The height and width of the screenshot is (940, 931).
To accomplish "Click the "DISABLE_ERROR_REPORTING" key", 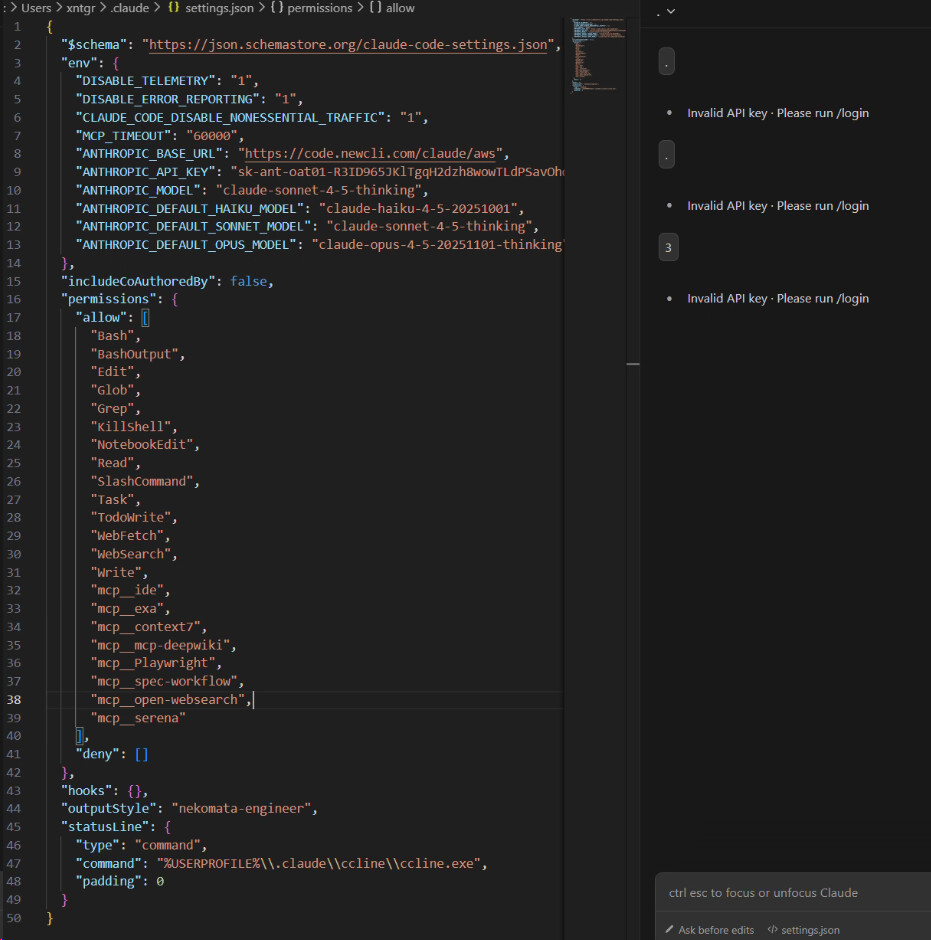I will [167, 99].
